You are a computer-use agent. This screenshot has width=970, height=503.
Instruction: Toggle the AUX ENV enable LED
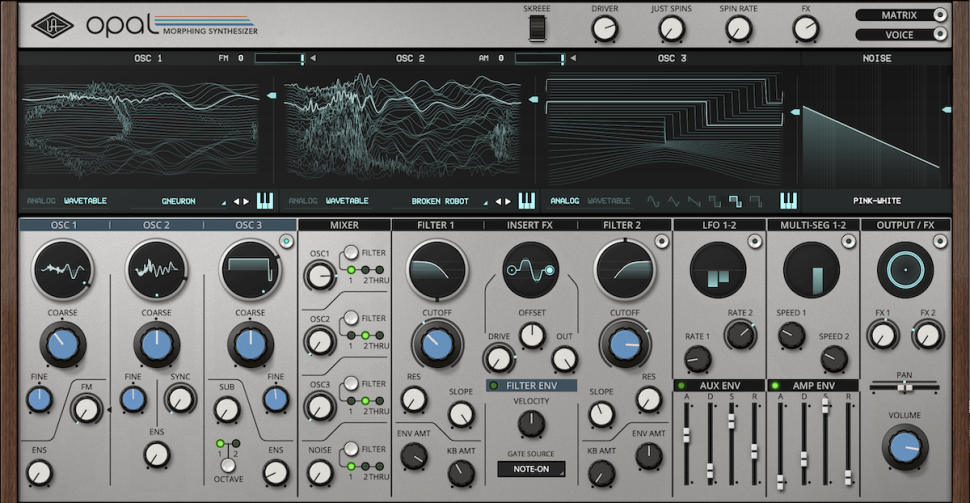[681, 385]
